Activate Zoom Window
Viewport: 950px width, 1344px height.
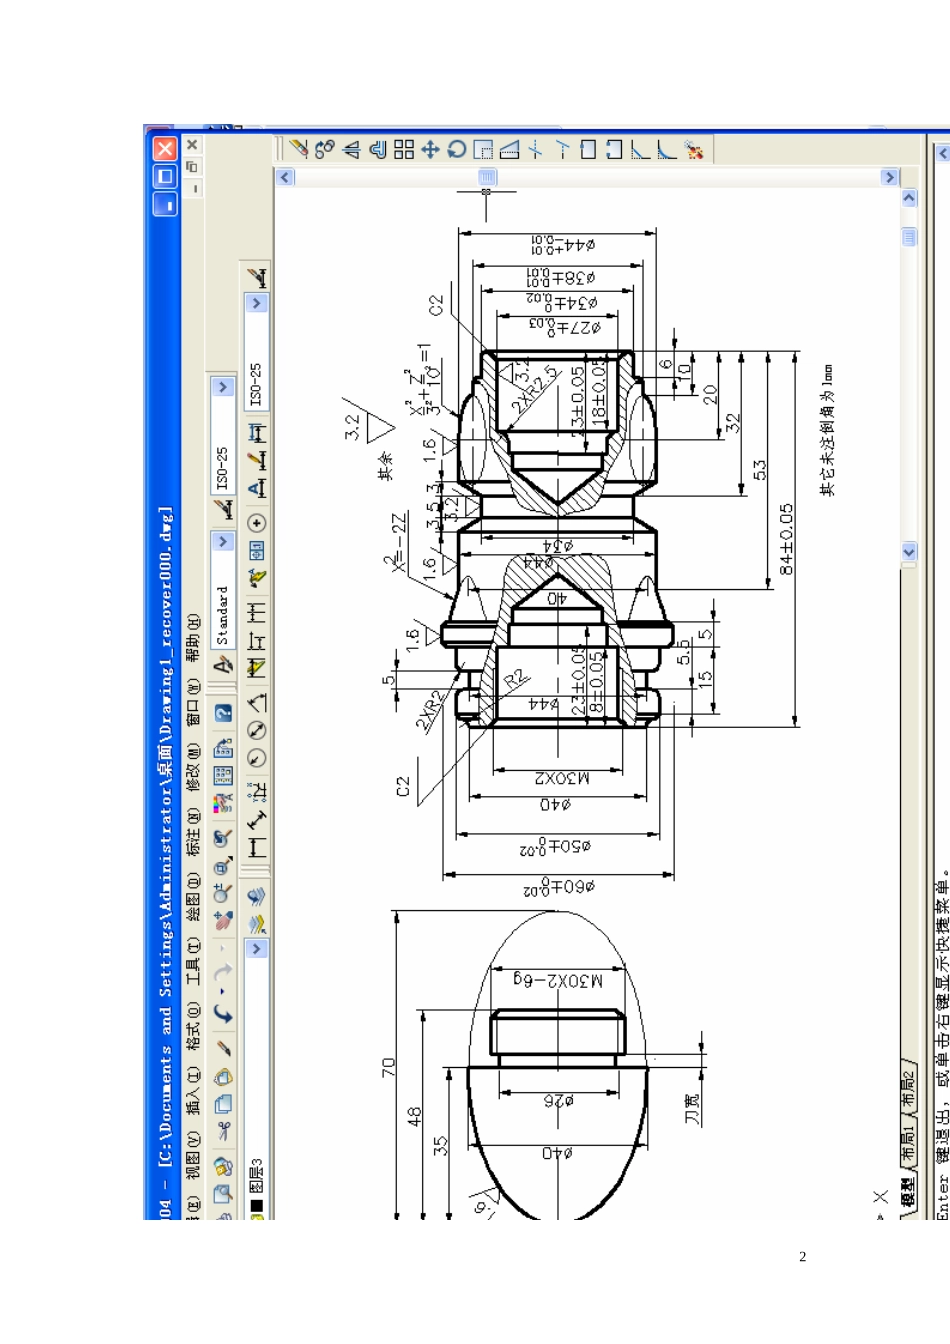(223, 864)
